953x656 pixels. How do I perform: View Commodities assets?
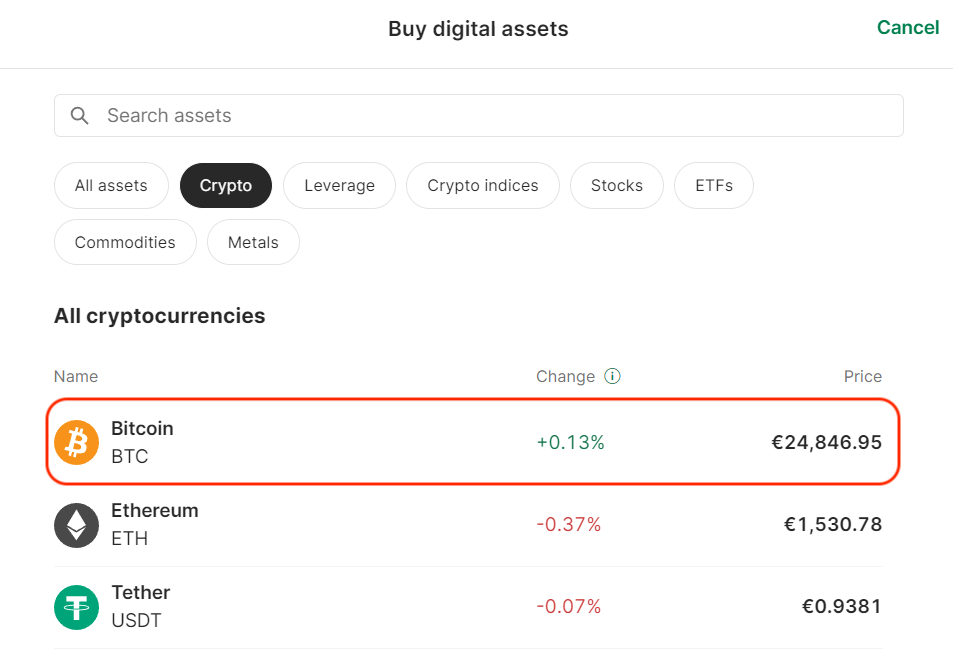(x=125, y=242)
